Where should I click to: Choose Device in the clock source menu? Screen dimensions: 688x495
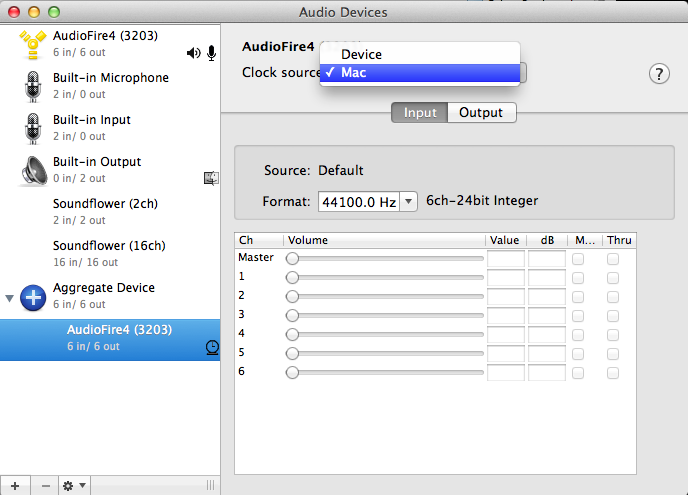click(420, 54)
